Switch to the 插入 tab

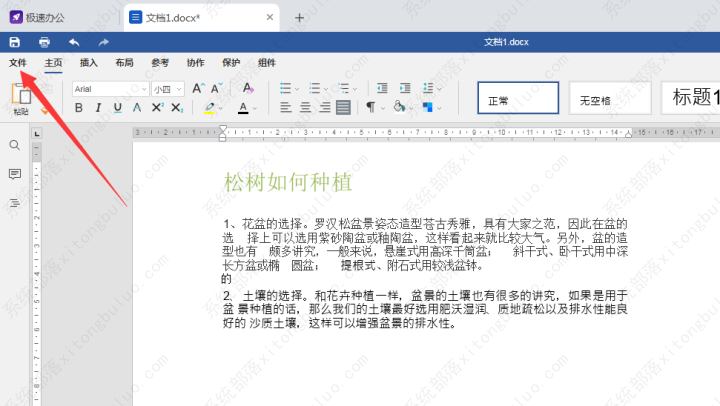coord(89,63)
